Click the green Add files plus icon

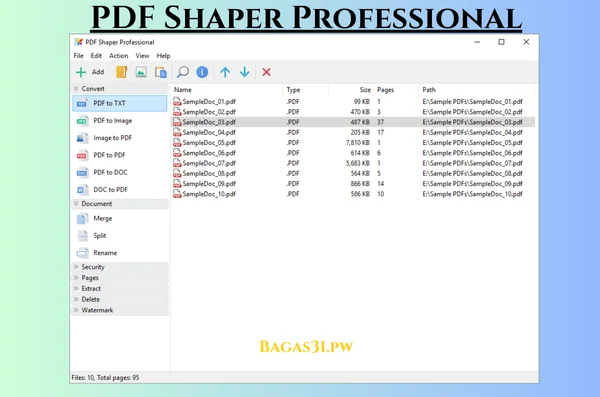pos(81,72)
